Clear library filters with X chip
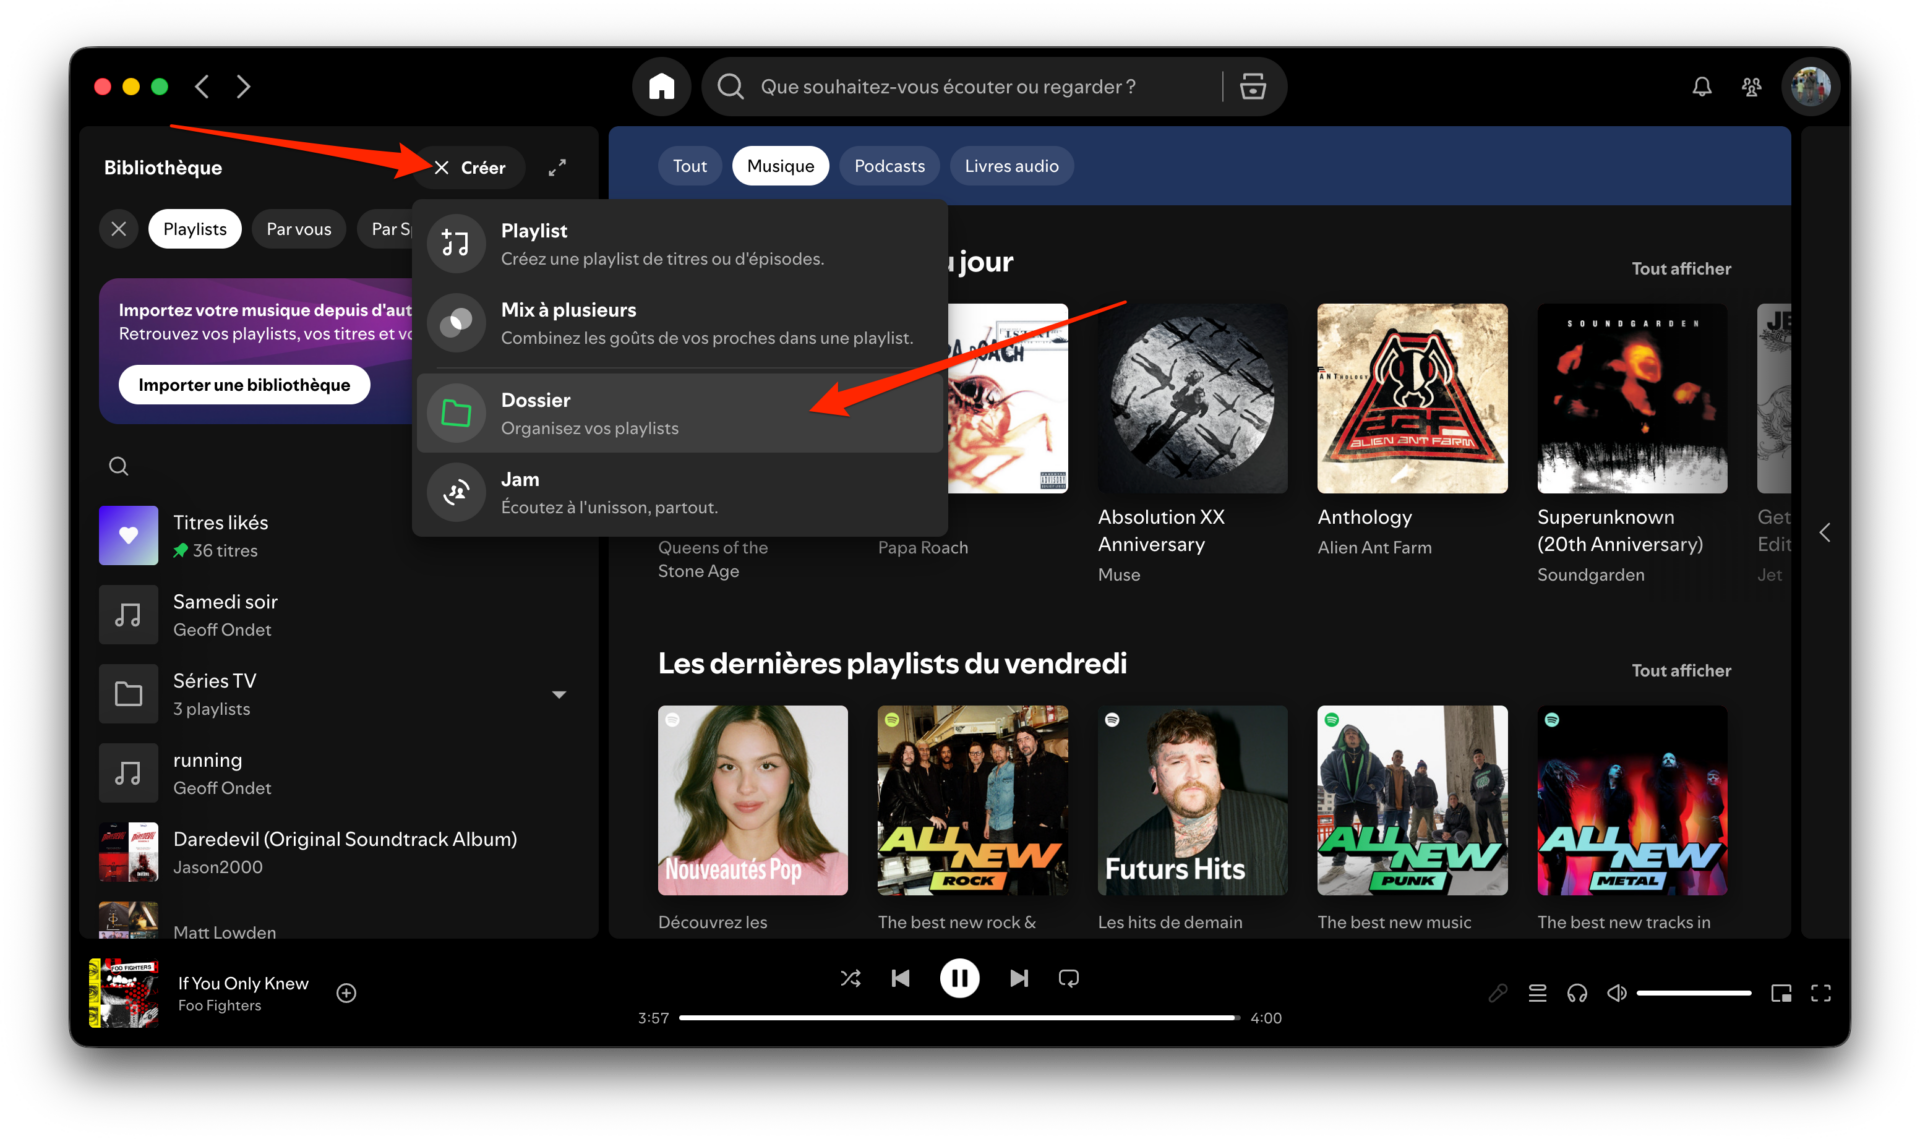 coord(118,229)
